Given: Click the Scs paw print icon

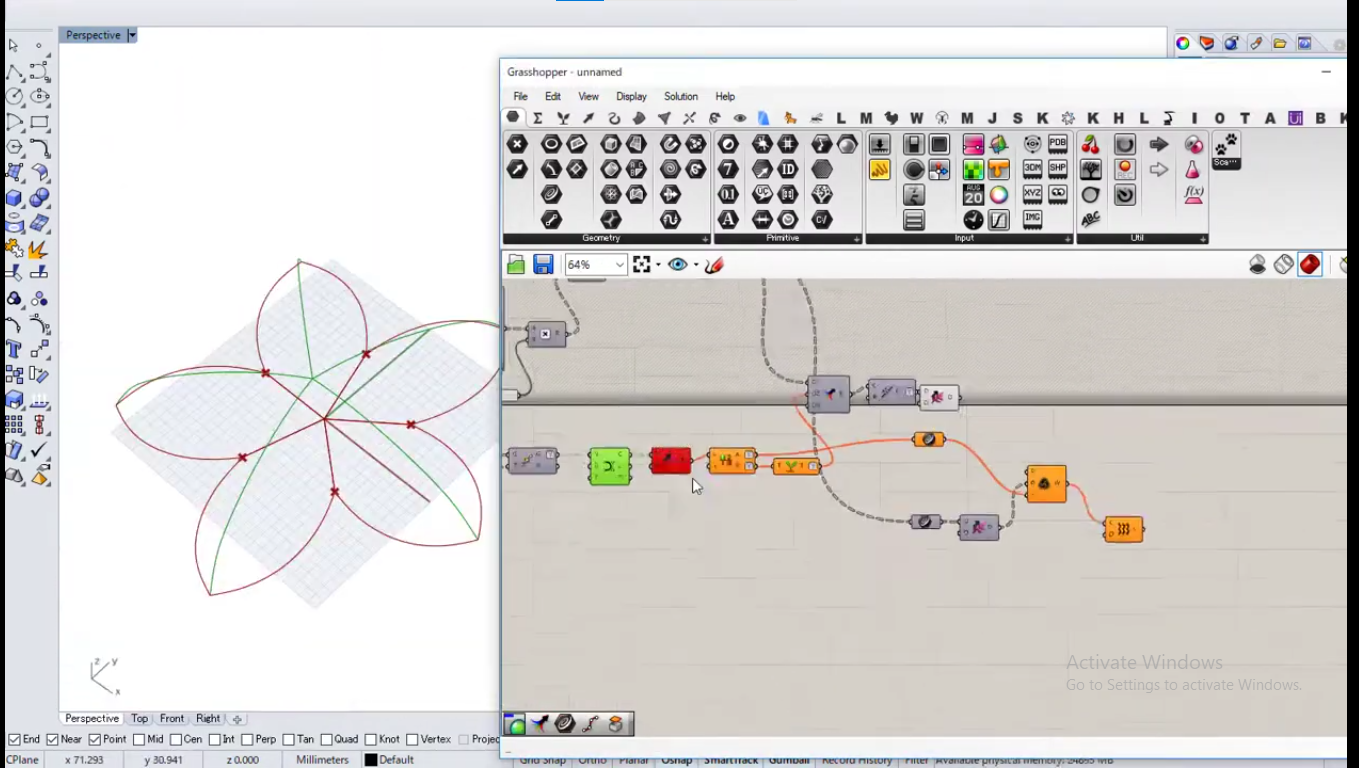Looking at the screenshot, I should pyautogui.click(x=1226, y=149).
